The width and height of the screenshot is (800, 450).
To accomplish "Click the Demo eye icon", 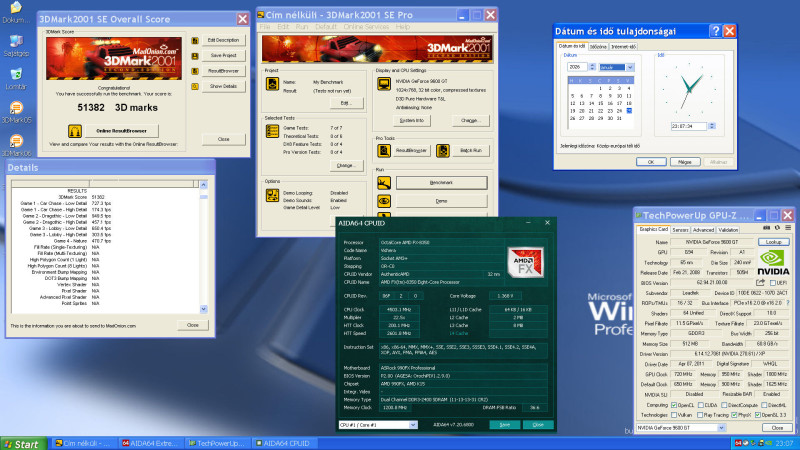I will pyautogui.click(x=384, y=201).
